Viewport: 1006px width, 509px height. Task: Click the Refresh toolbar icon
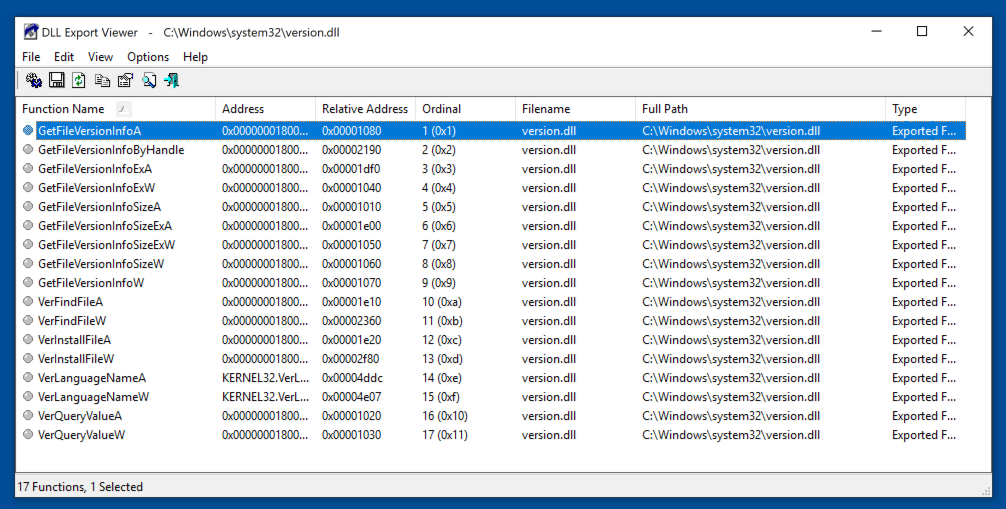(x=79, y=81)
